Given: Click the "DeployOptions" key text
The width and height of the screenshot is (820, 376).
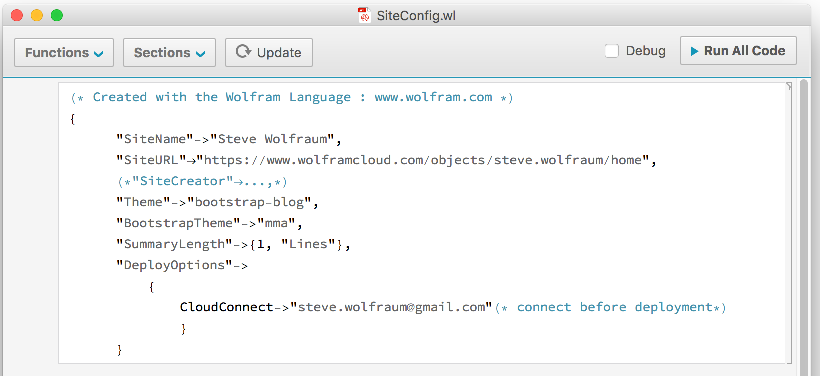Looking at the screenshot, I should click(174, 265).
